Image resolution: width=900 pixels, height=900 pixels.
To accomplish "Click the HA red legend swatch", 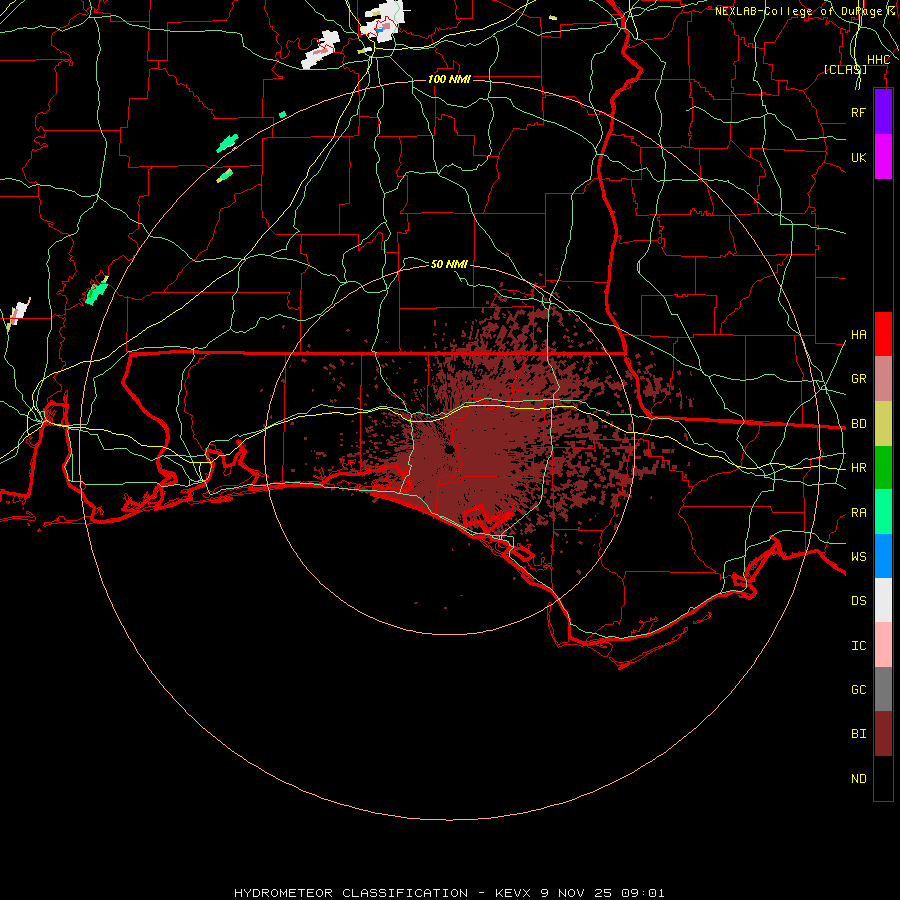I will point(883,334).
